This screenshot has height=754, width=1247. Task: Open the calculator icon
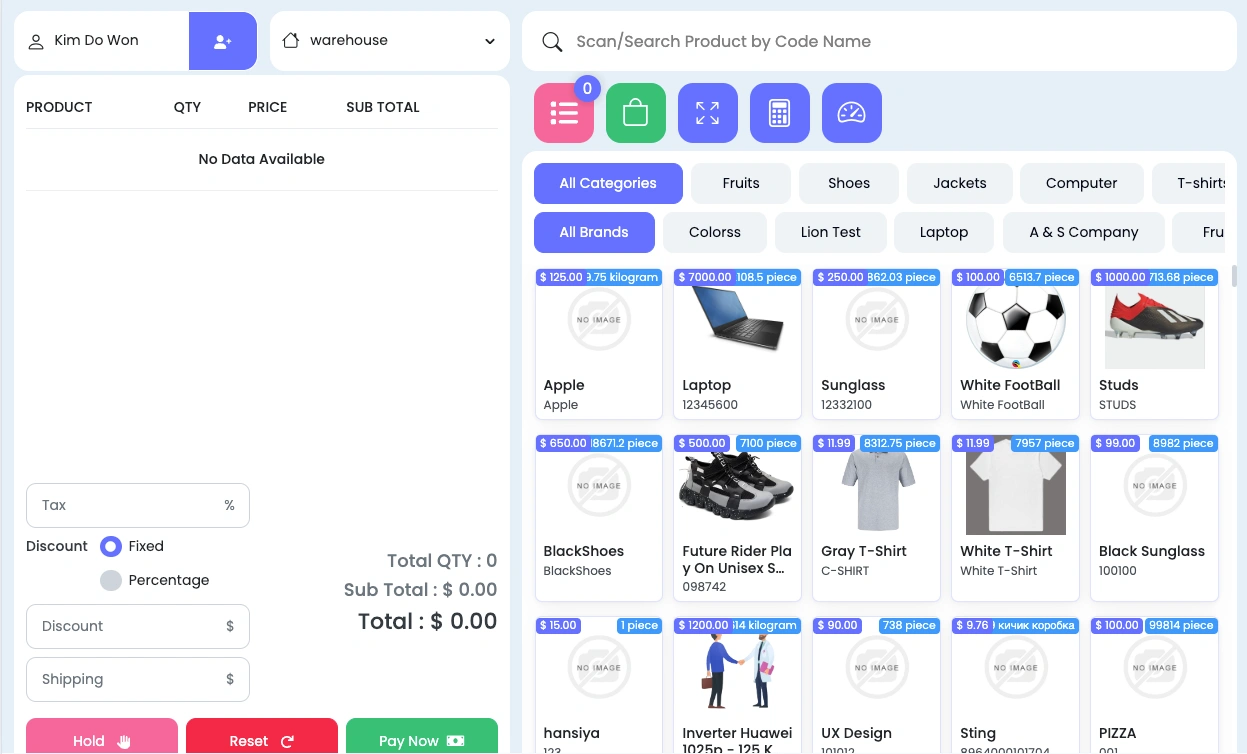coord(780,113)
